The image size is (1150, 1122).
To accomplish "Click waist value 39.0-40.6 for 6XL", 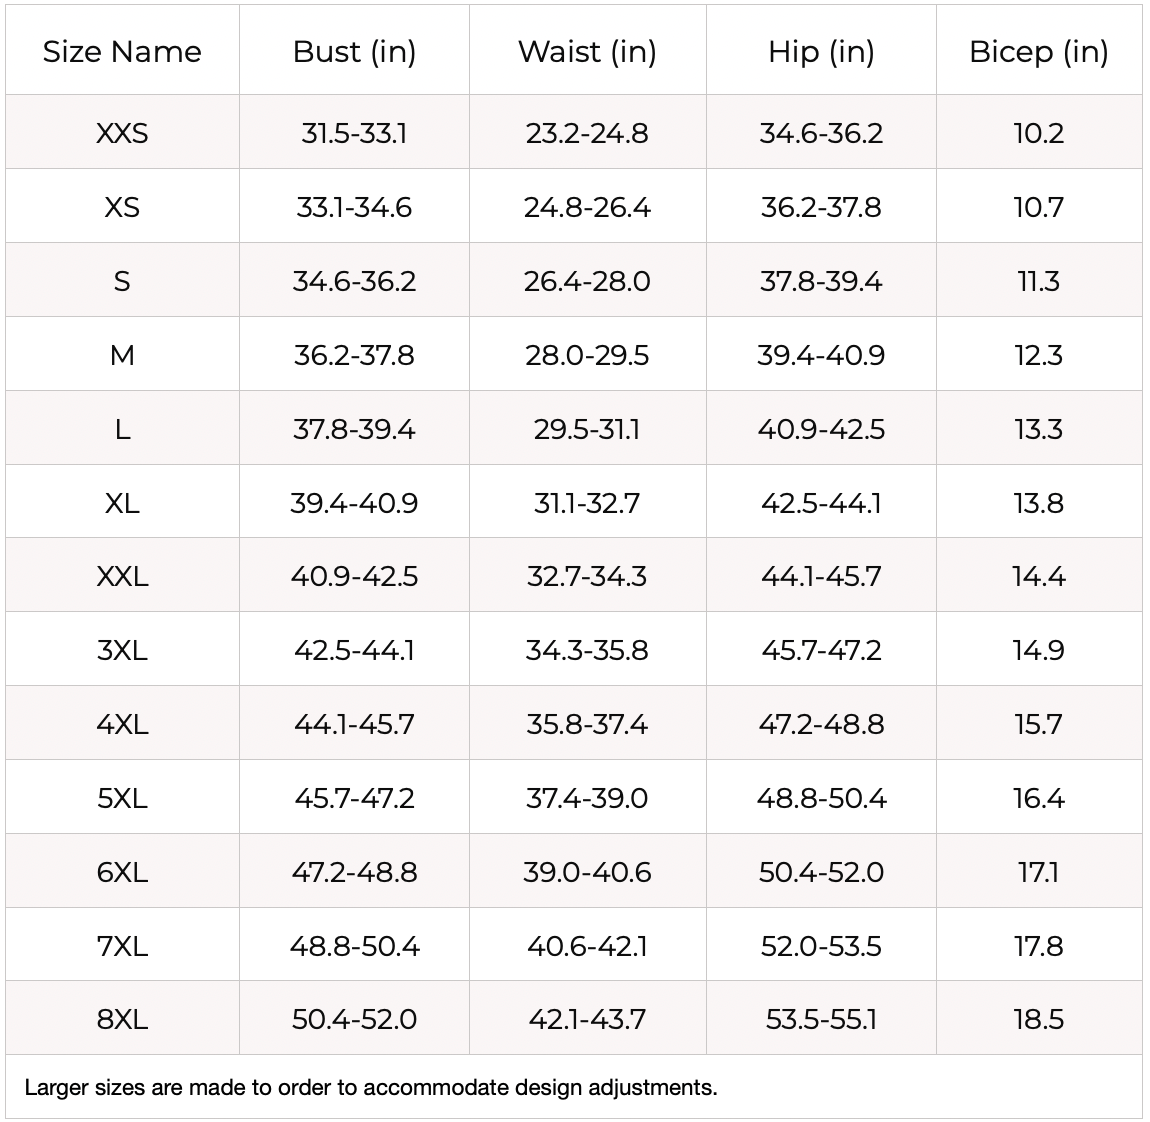I will click(587, 872).
